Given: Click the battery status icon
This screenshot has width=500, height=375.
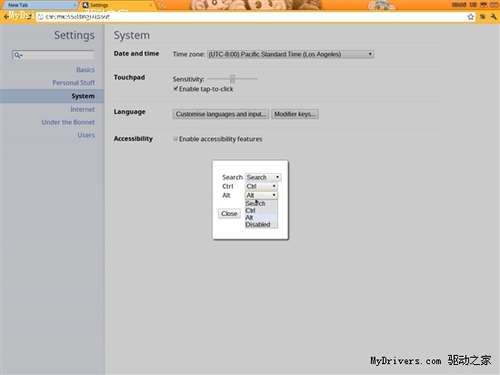Looking at the screenshot, I should [x=494, y=5].
